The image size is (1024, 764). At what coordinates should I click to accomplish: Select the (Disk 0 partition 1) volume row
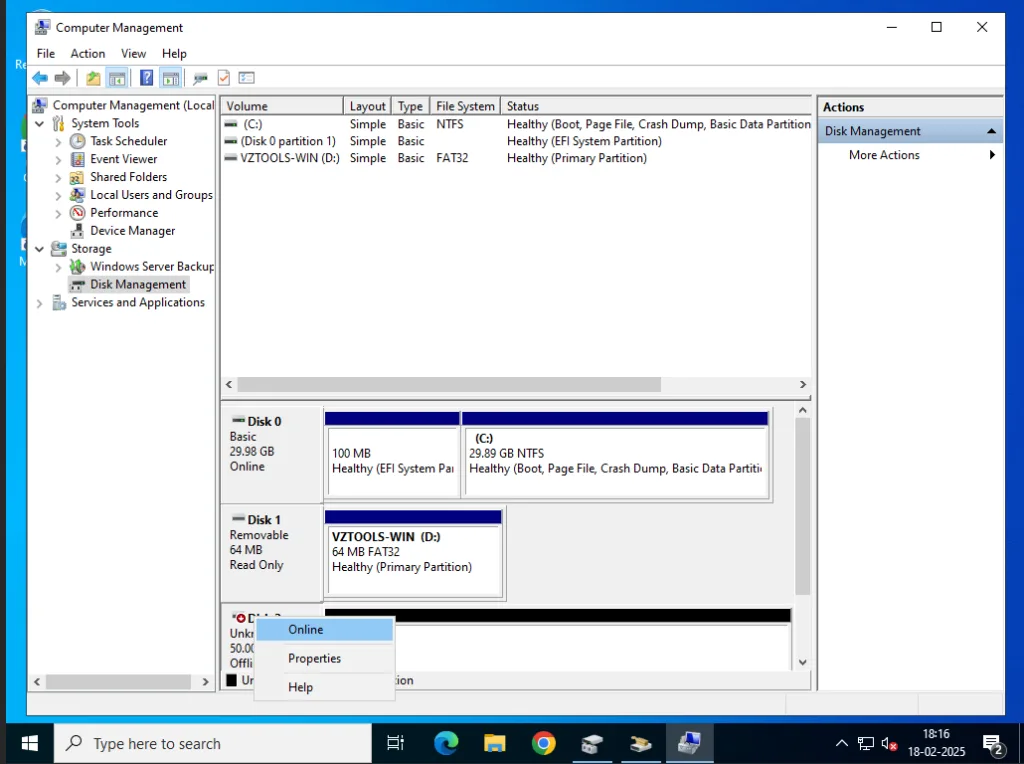tap(517, 141)
